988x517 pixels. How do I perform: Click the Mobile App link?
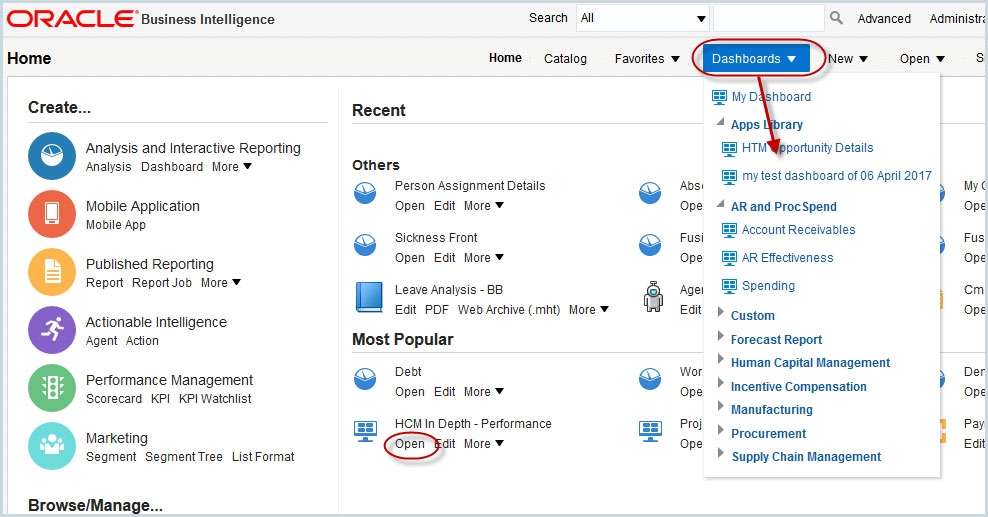click(x=116, y=225)
